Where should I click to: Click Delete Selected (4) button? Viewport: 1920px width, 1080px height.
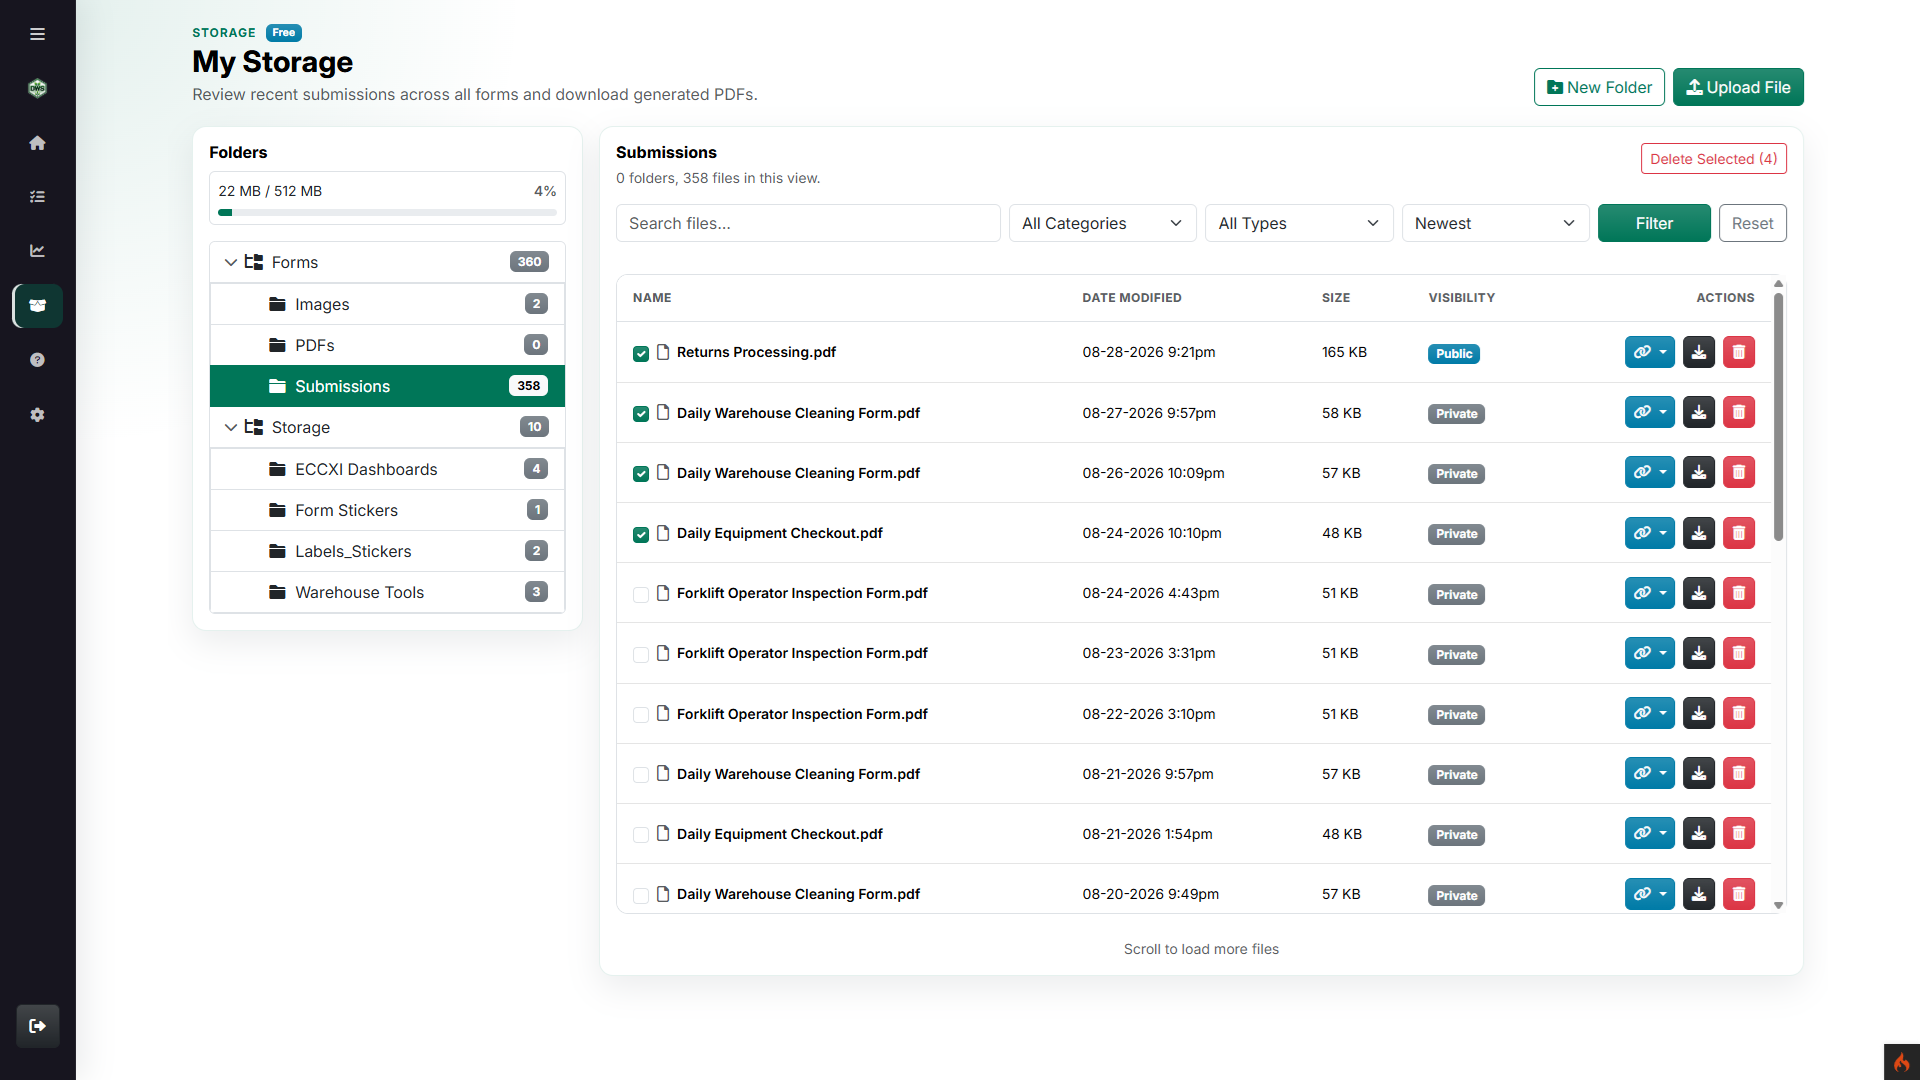coord(1713,159)
